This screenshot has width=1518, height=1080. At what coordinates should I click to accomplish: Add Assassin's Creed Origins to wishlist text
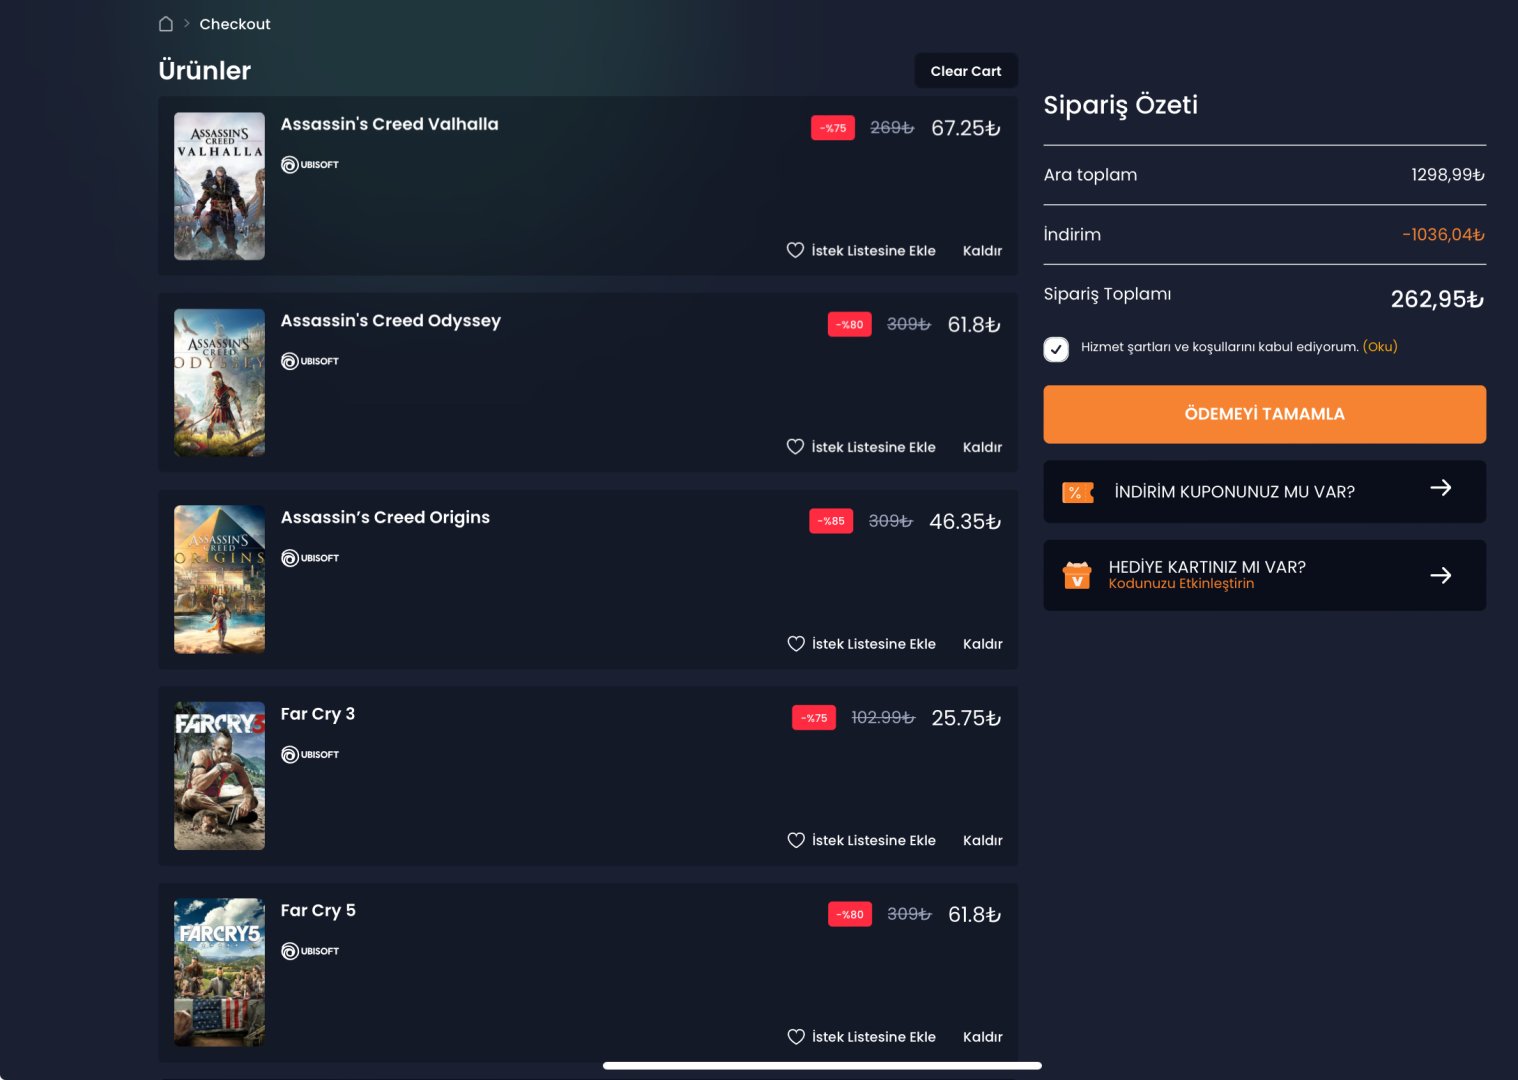point(874,644)
